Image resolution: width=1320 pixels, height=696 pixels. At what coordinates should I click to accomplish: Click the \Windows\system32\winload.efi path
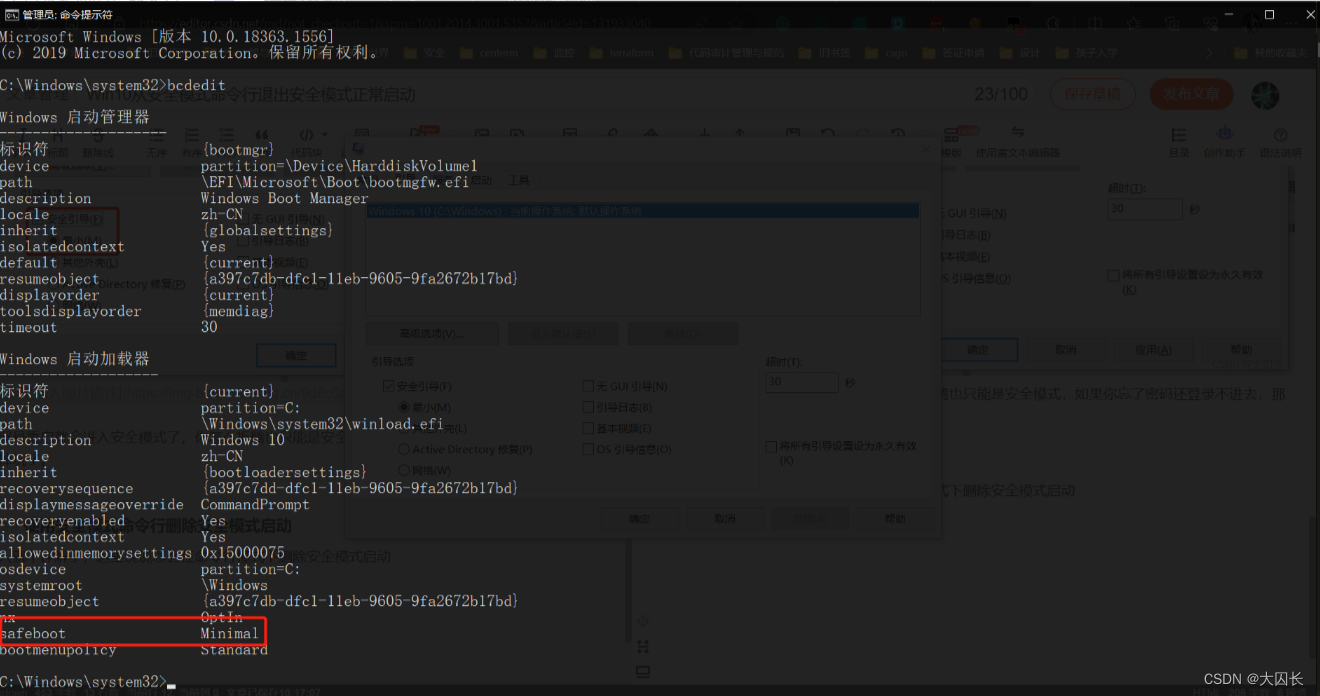click(322, 424)
